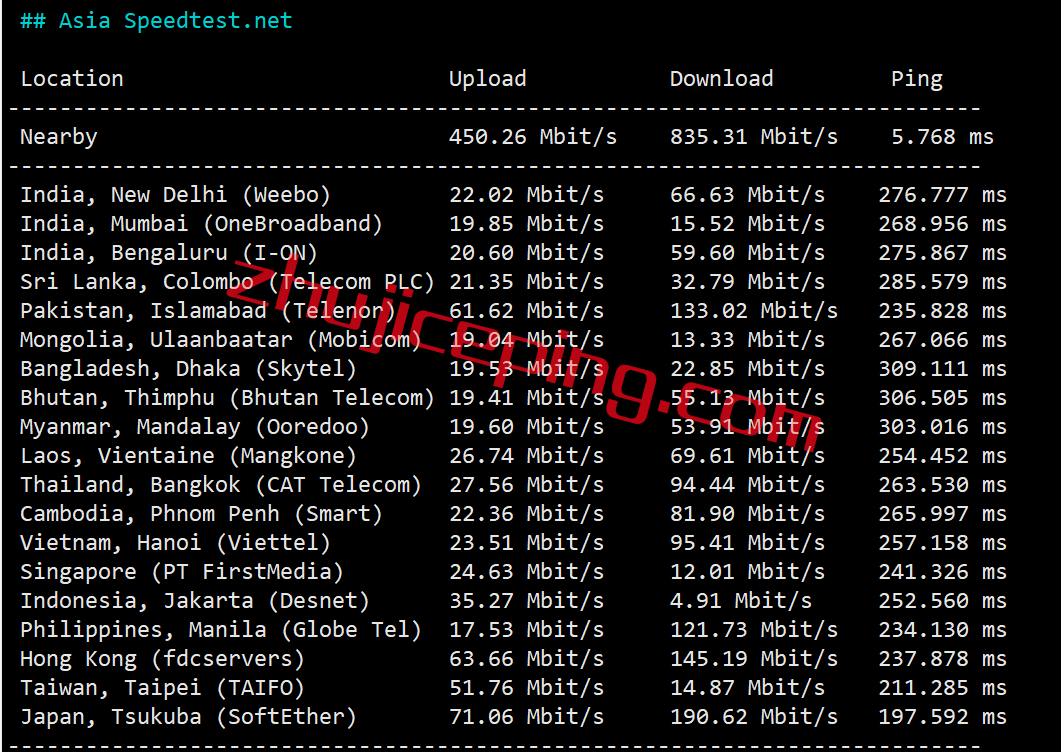Select the Nearby ping "5.768 ms"
Image resolution: width=1061 pixels, height=752 pixels.
coord(943,137)
